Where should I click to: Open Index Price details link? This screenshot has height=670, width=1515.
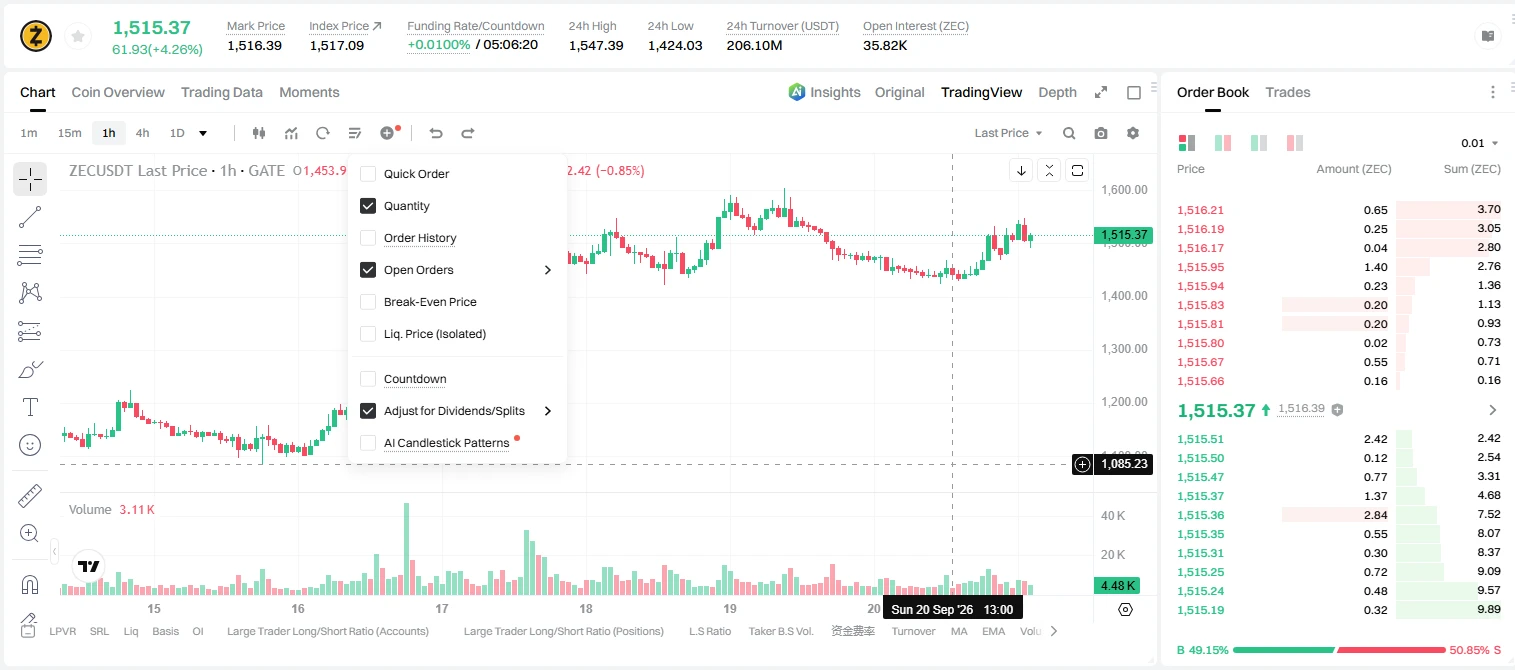pos(346,26)
